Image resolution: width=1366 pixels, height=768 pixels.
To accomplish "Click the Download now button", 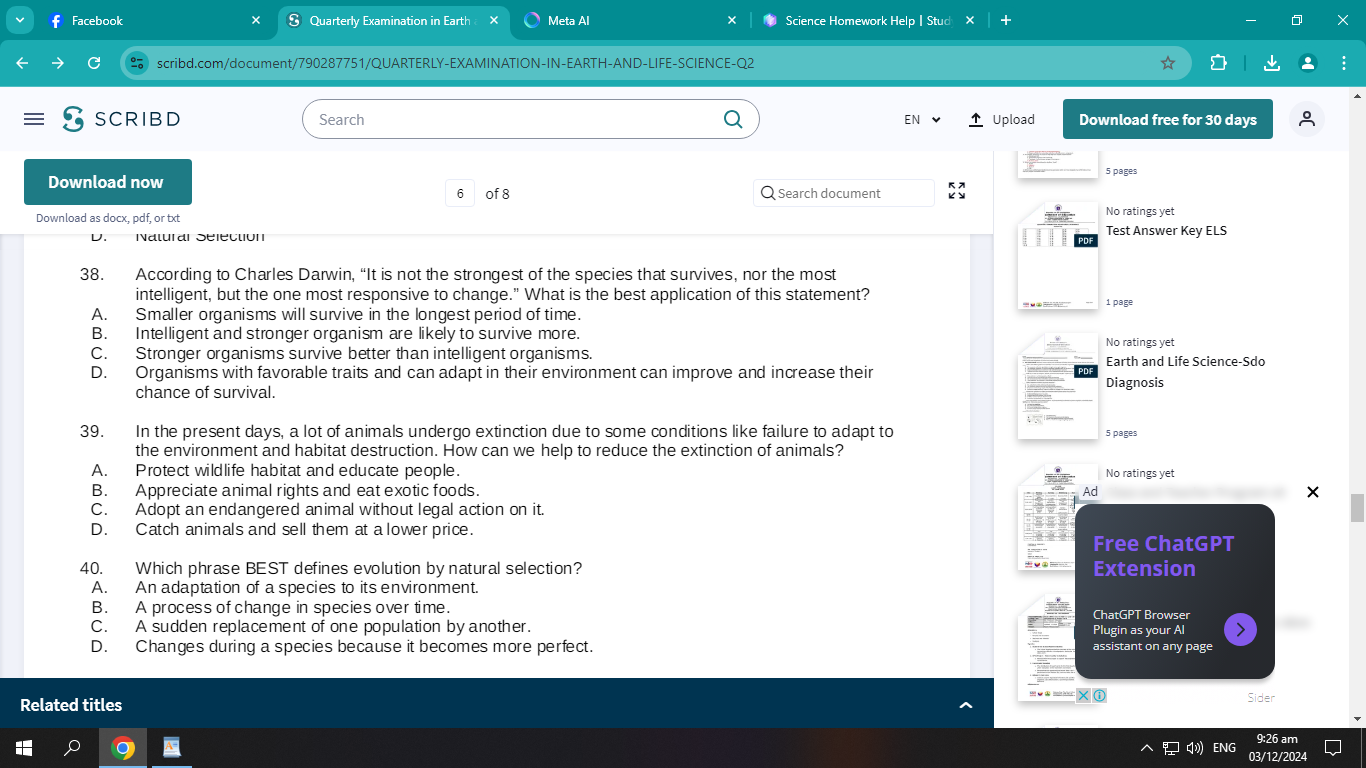I will pos(108,182).
